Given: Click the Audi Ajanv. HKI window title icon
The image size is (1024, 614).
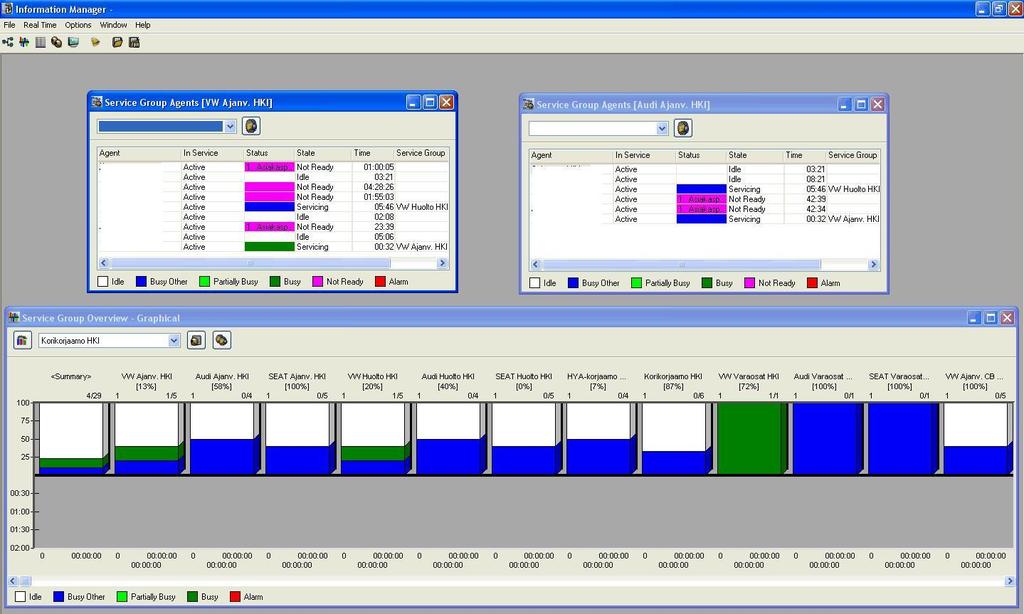Looking at the screenshot, I should 528,104.
